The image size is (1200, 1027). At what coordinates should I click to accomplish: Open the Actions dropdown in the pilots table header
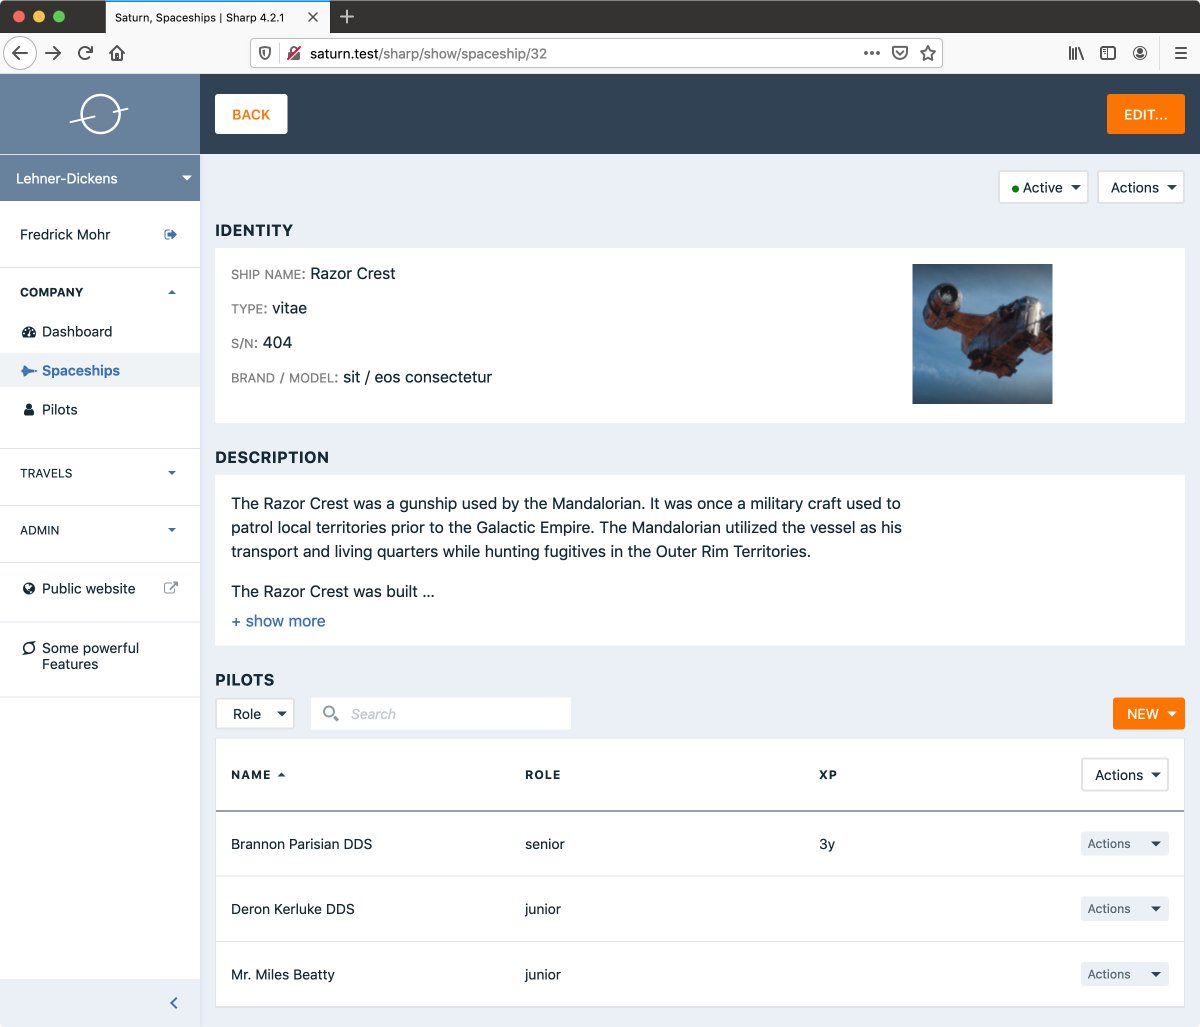click(x=1125, y=775)
